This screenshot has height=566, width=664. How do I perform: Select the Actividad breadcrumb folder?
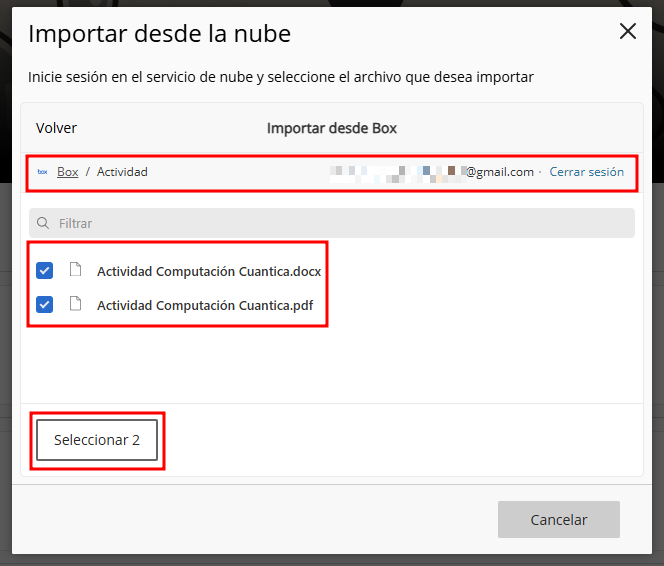click(122, 172)
